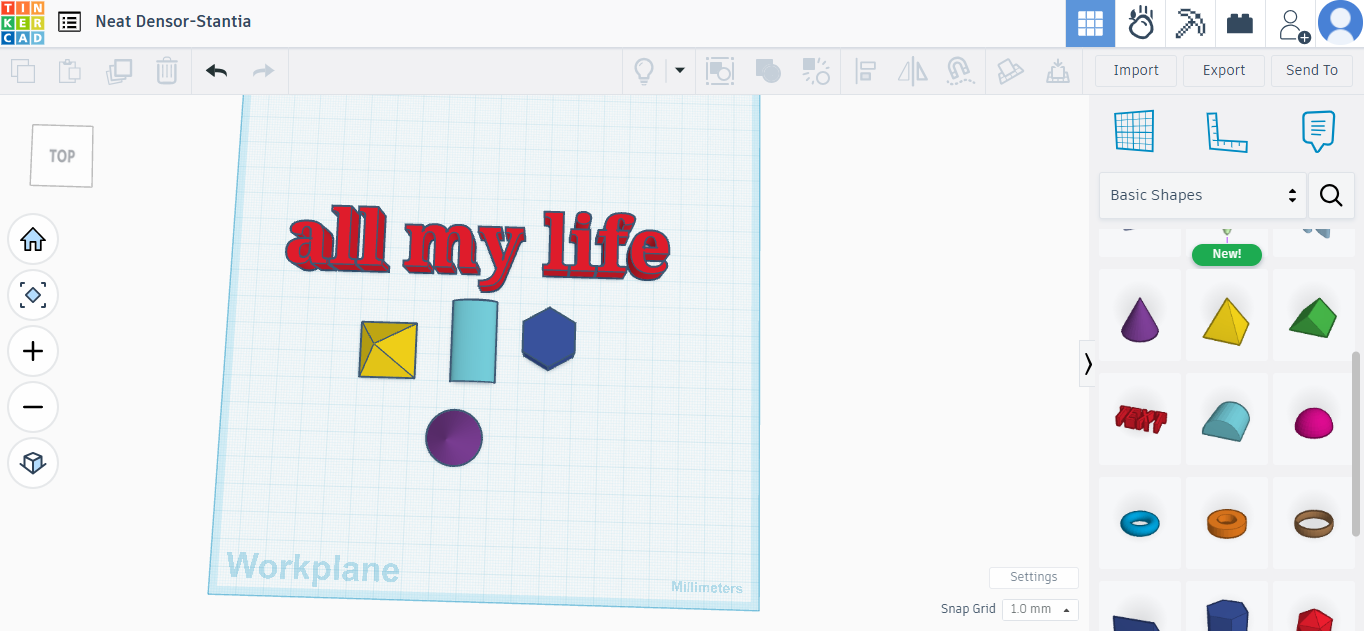Open the design list menu icon
Image resolution: width=1364 pixels, height=631 pixels.
[x=70, y=21]
